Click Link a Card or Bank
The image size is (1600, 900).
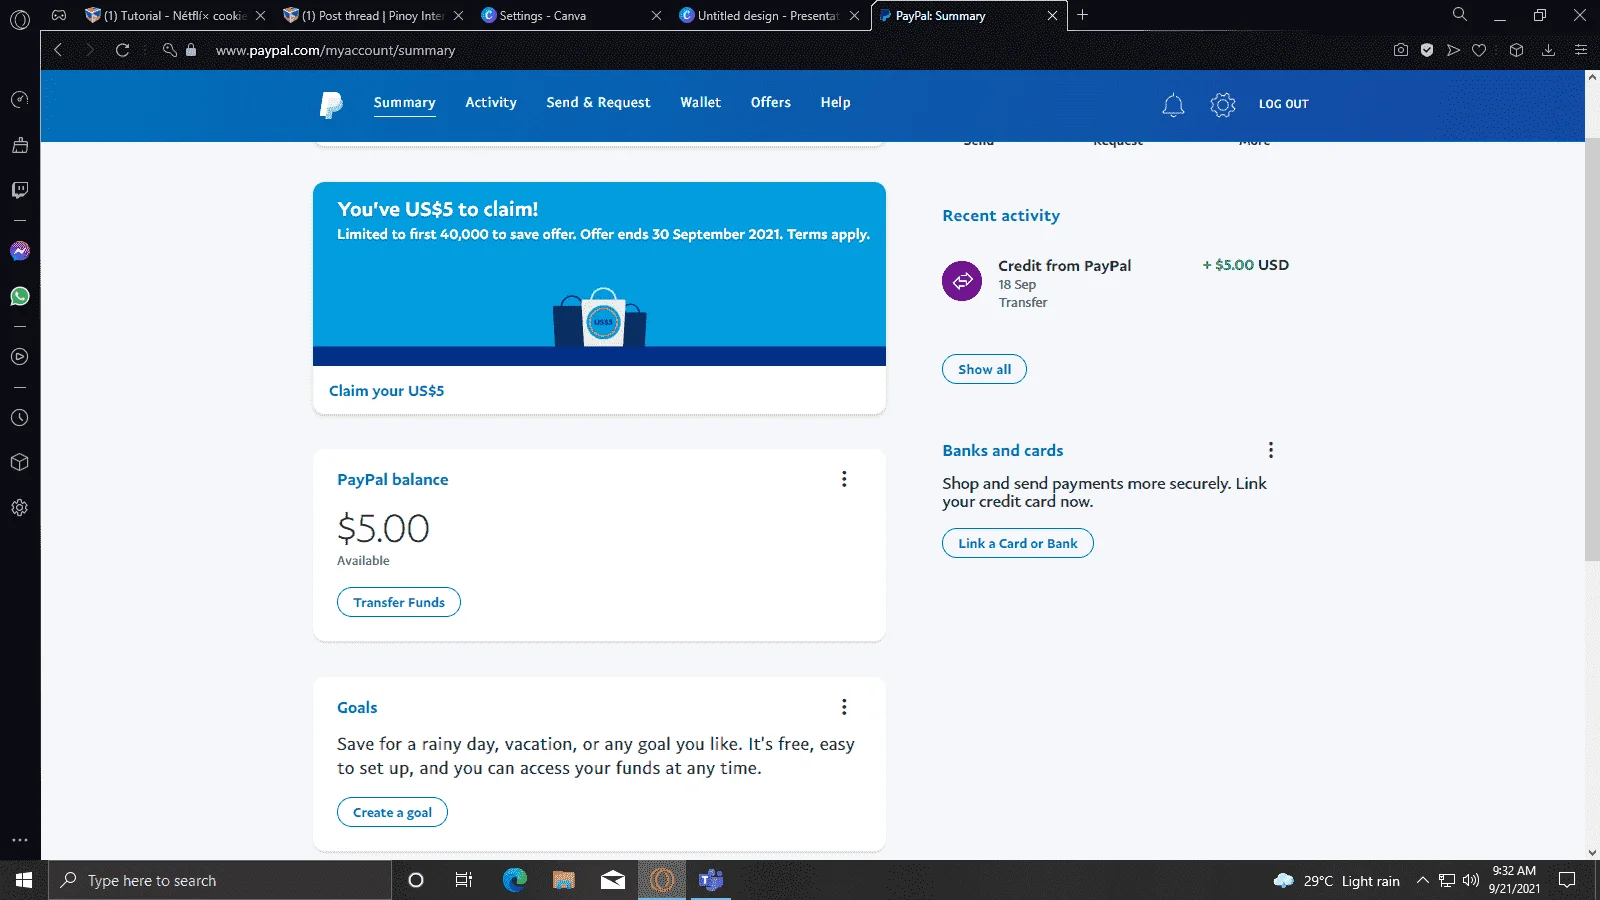pos(1018,543)
